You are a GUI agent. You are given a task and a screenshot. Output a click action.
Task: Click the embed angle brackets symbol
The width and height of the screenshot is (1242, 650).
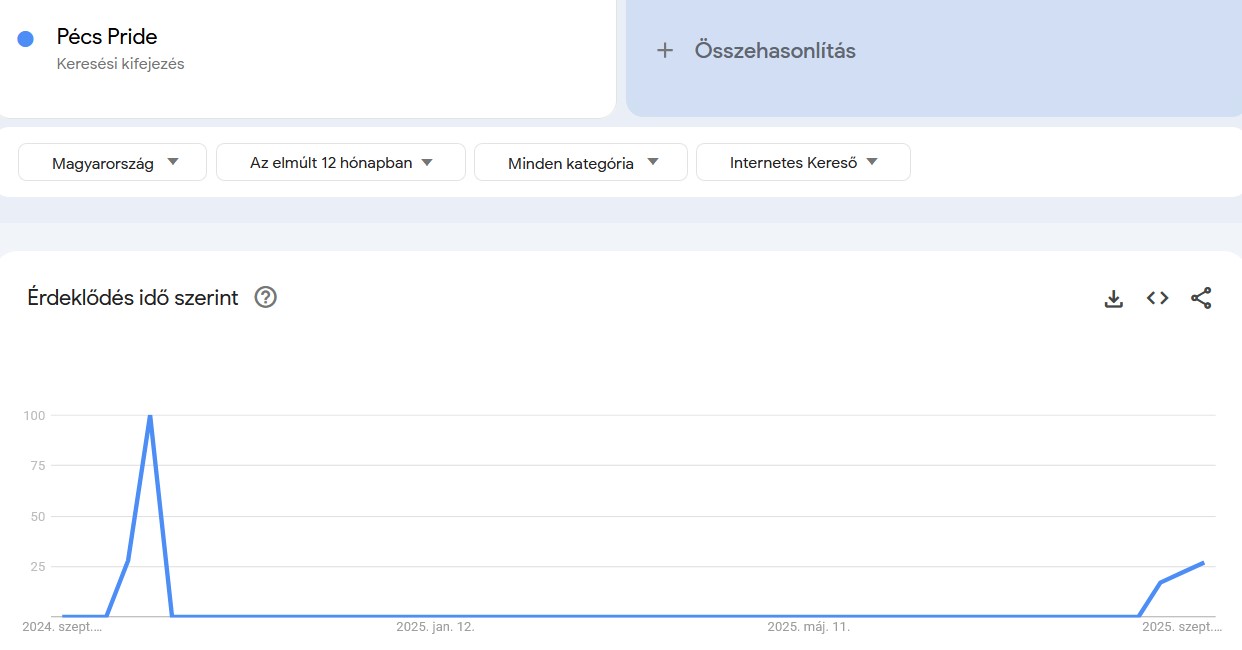[x=1157, y=297]
